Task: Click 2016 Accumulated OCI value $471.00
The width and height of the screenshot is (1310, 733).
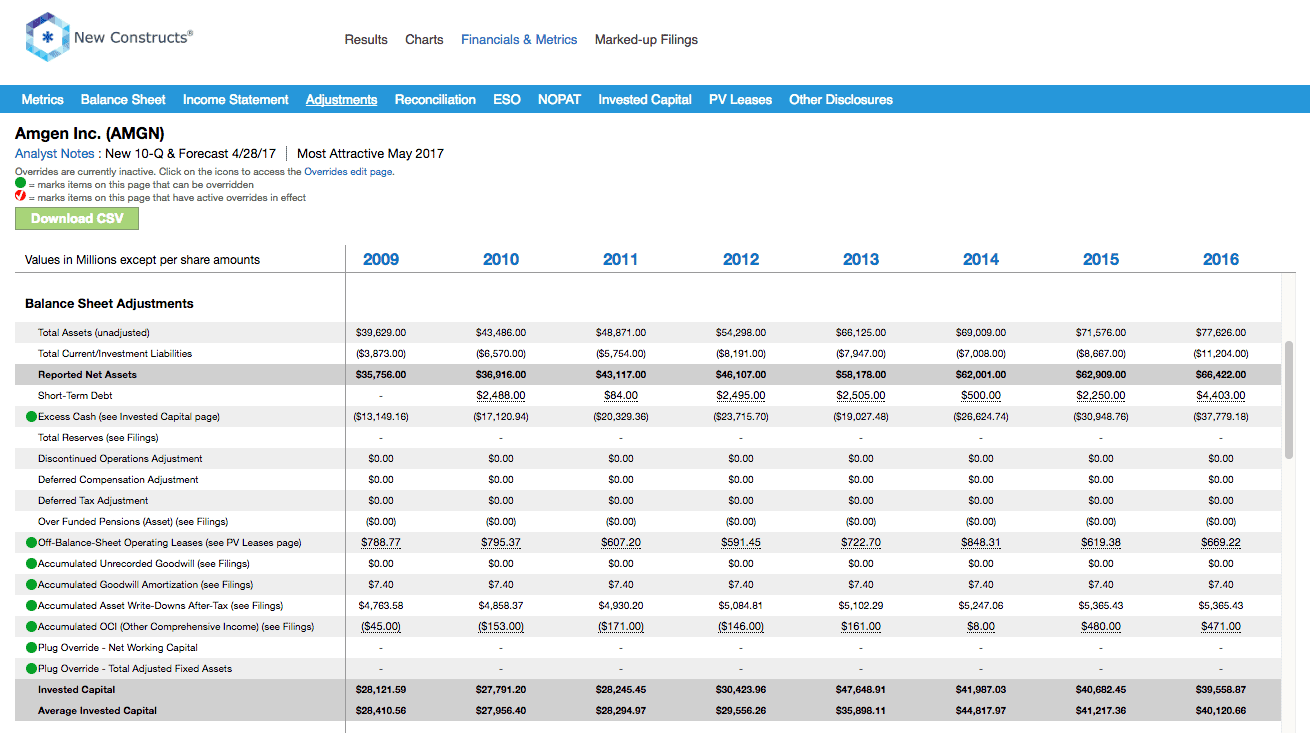Action: (1221, 626)
